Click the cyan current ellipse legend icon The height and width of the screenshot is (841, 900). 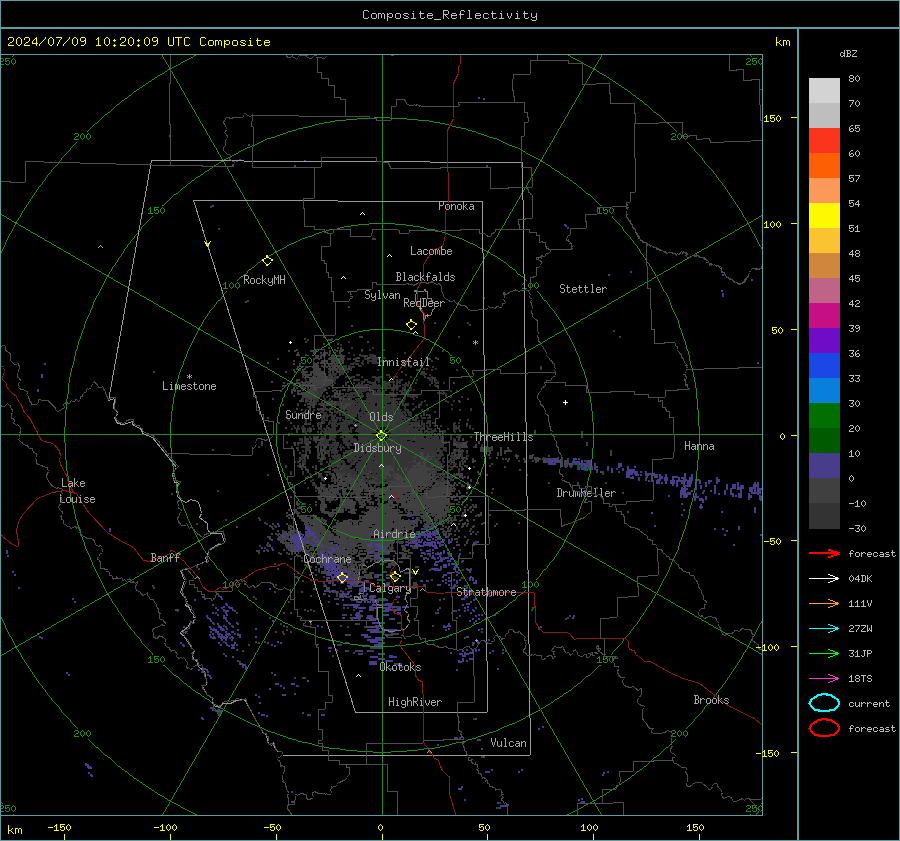pos(824,703)
